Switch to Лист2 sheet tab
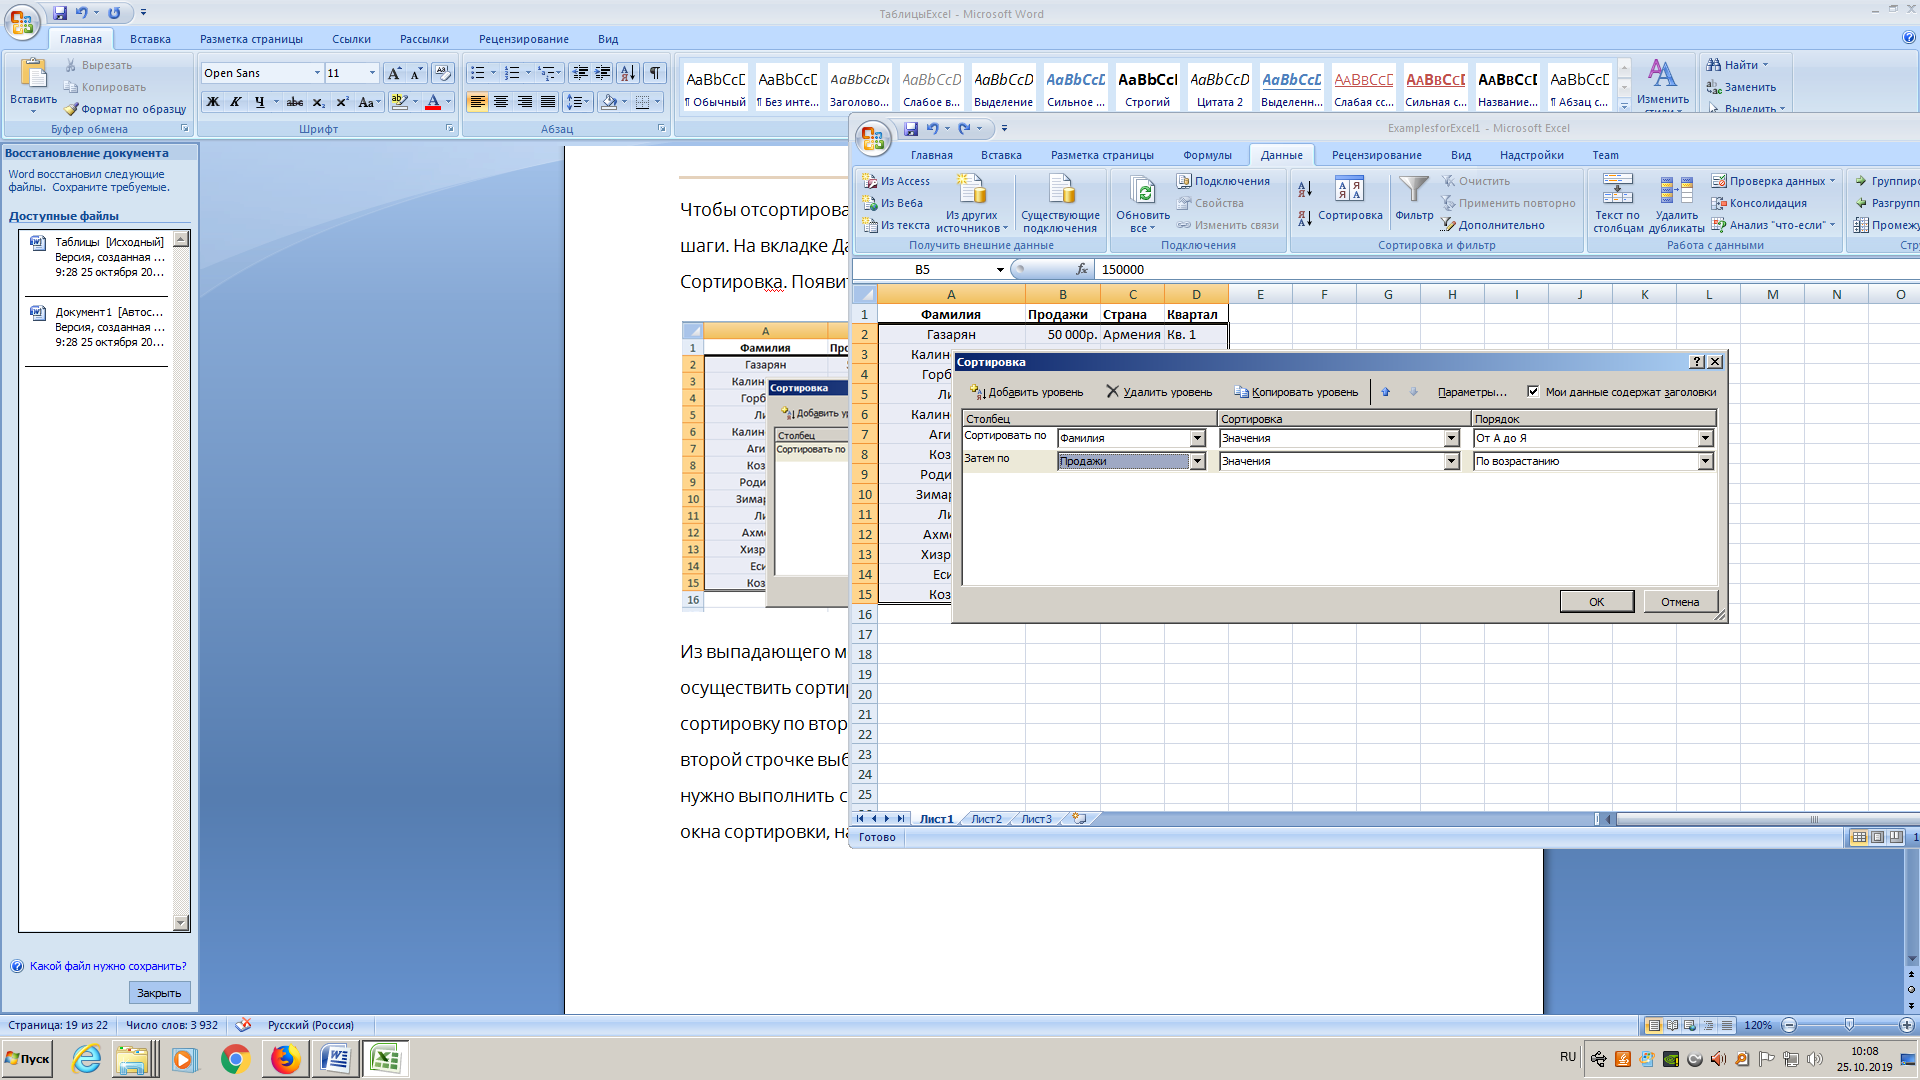 (x=986, y=819)
